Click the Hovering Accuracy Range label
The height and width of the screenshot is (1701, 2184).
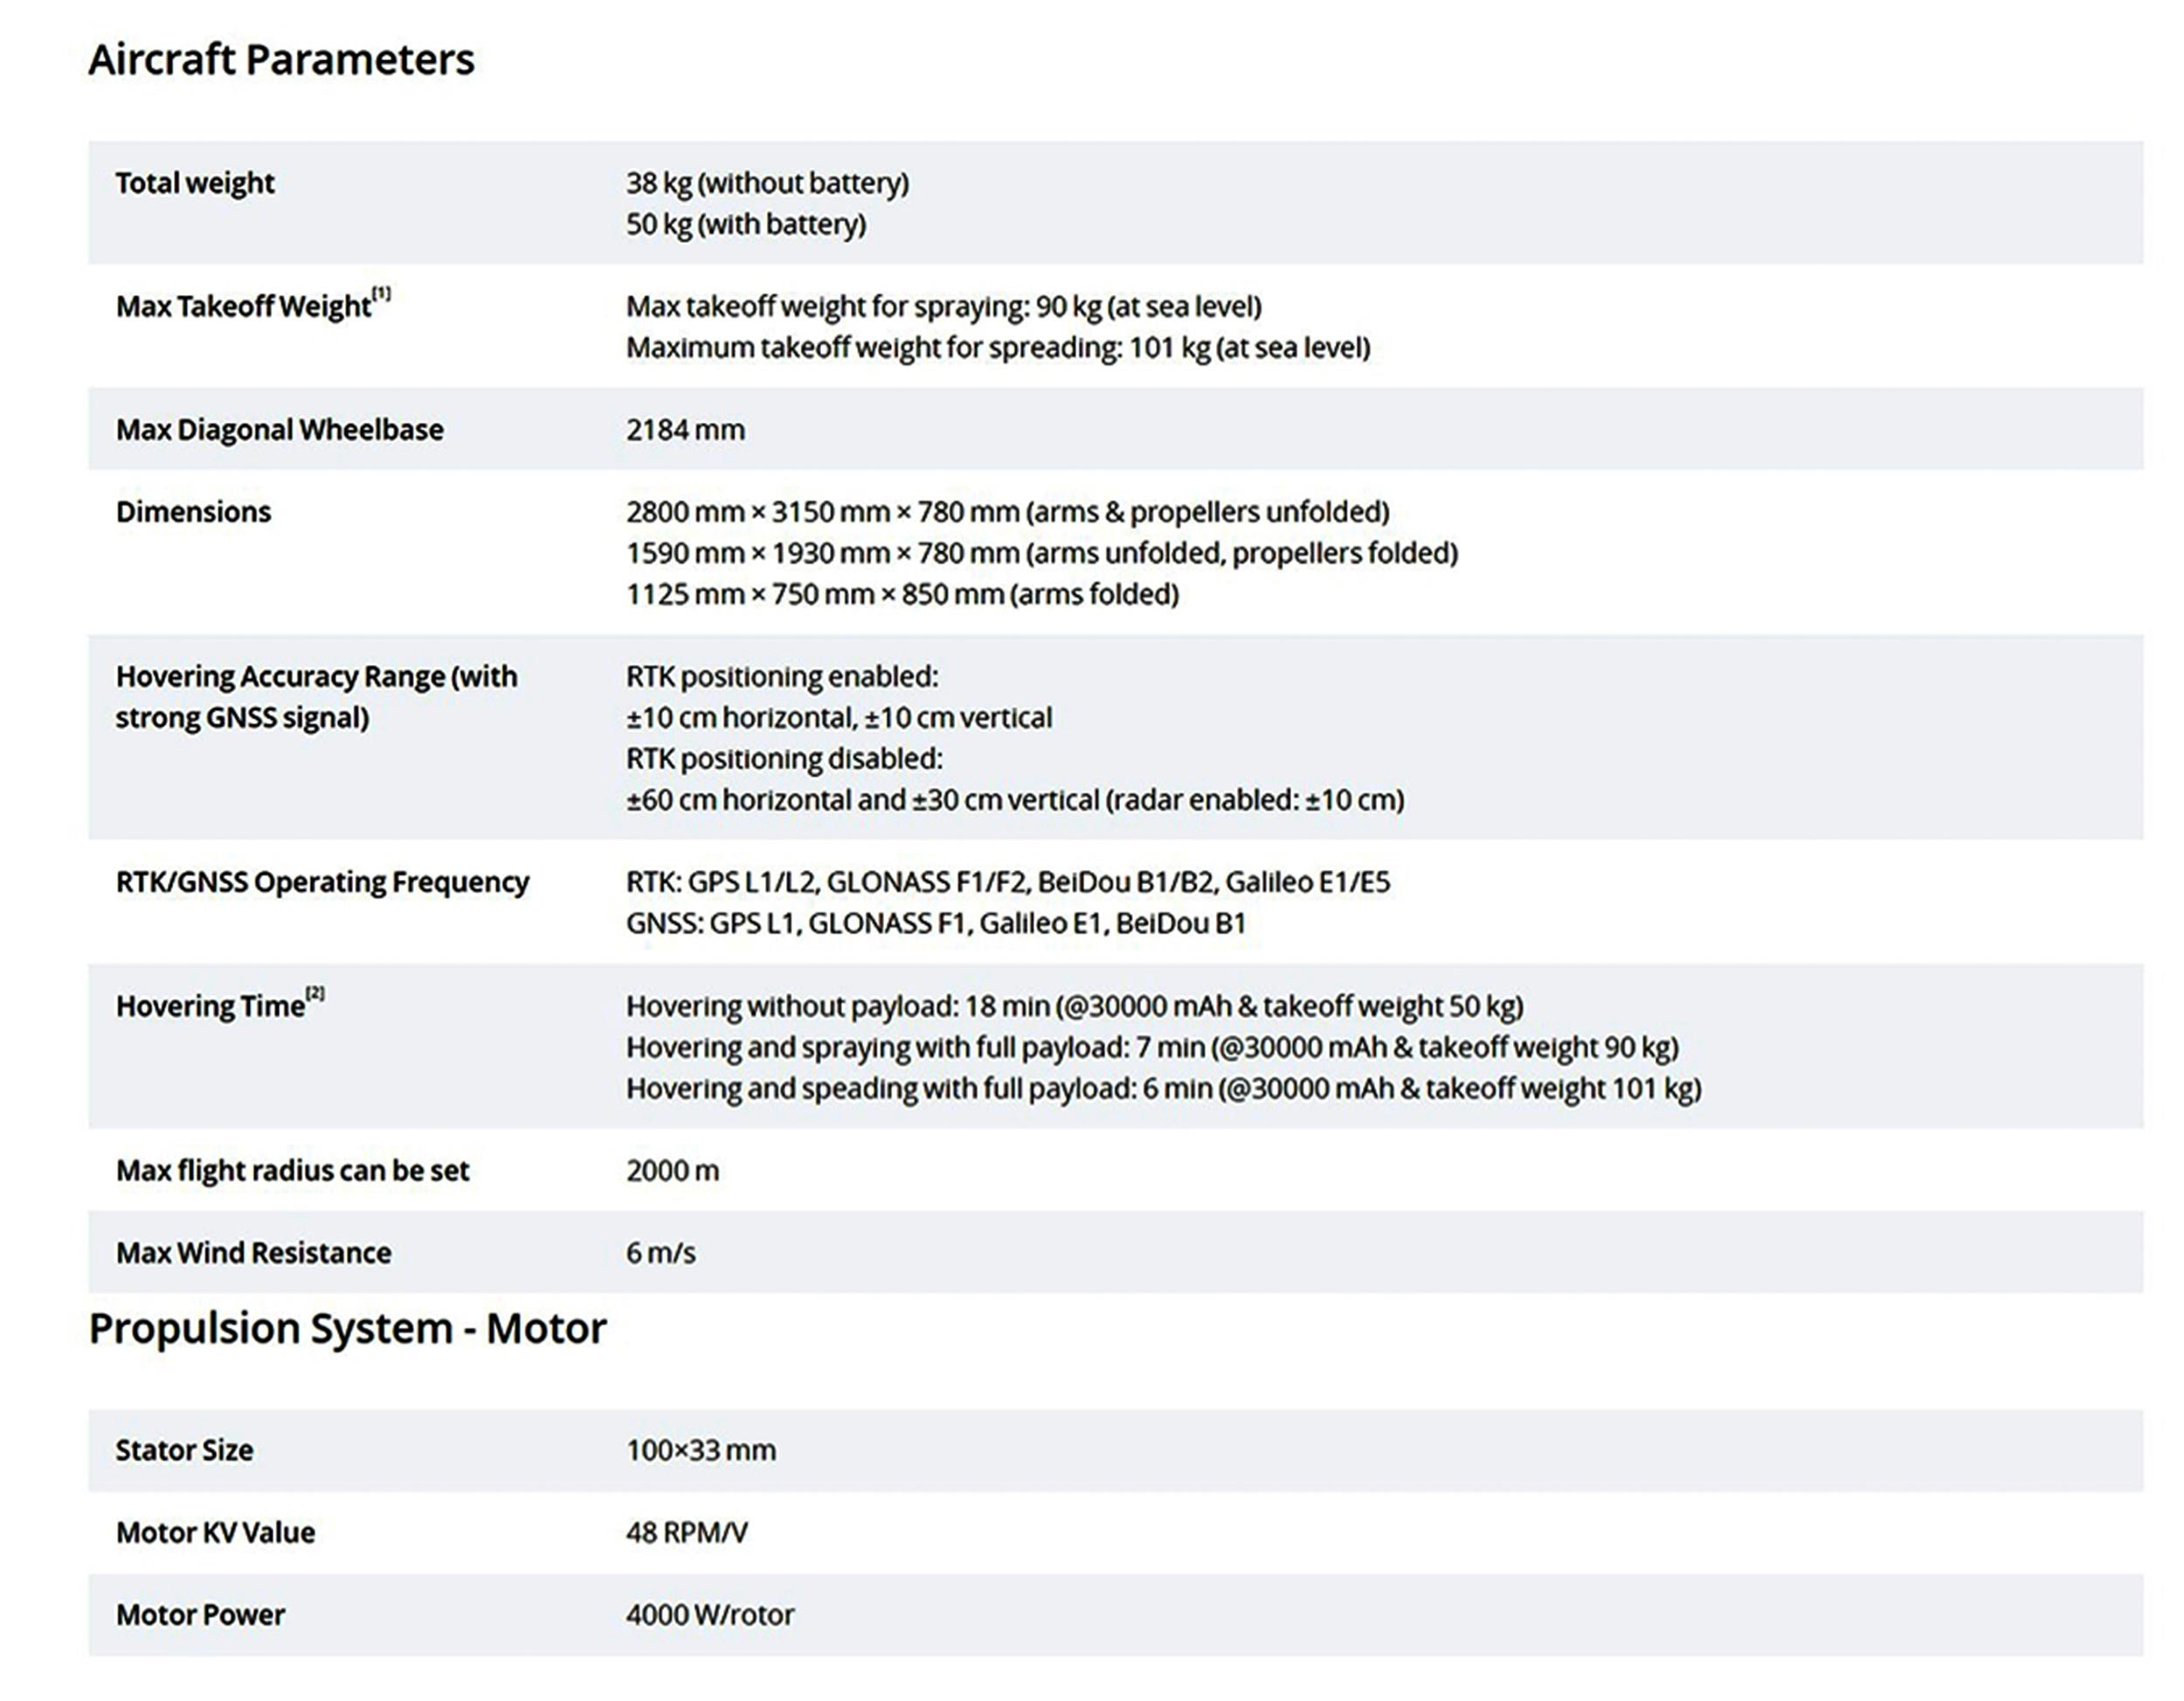[316, 697]
